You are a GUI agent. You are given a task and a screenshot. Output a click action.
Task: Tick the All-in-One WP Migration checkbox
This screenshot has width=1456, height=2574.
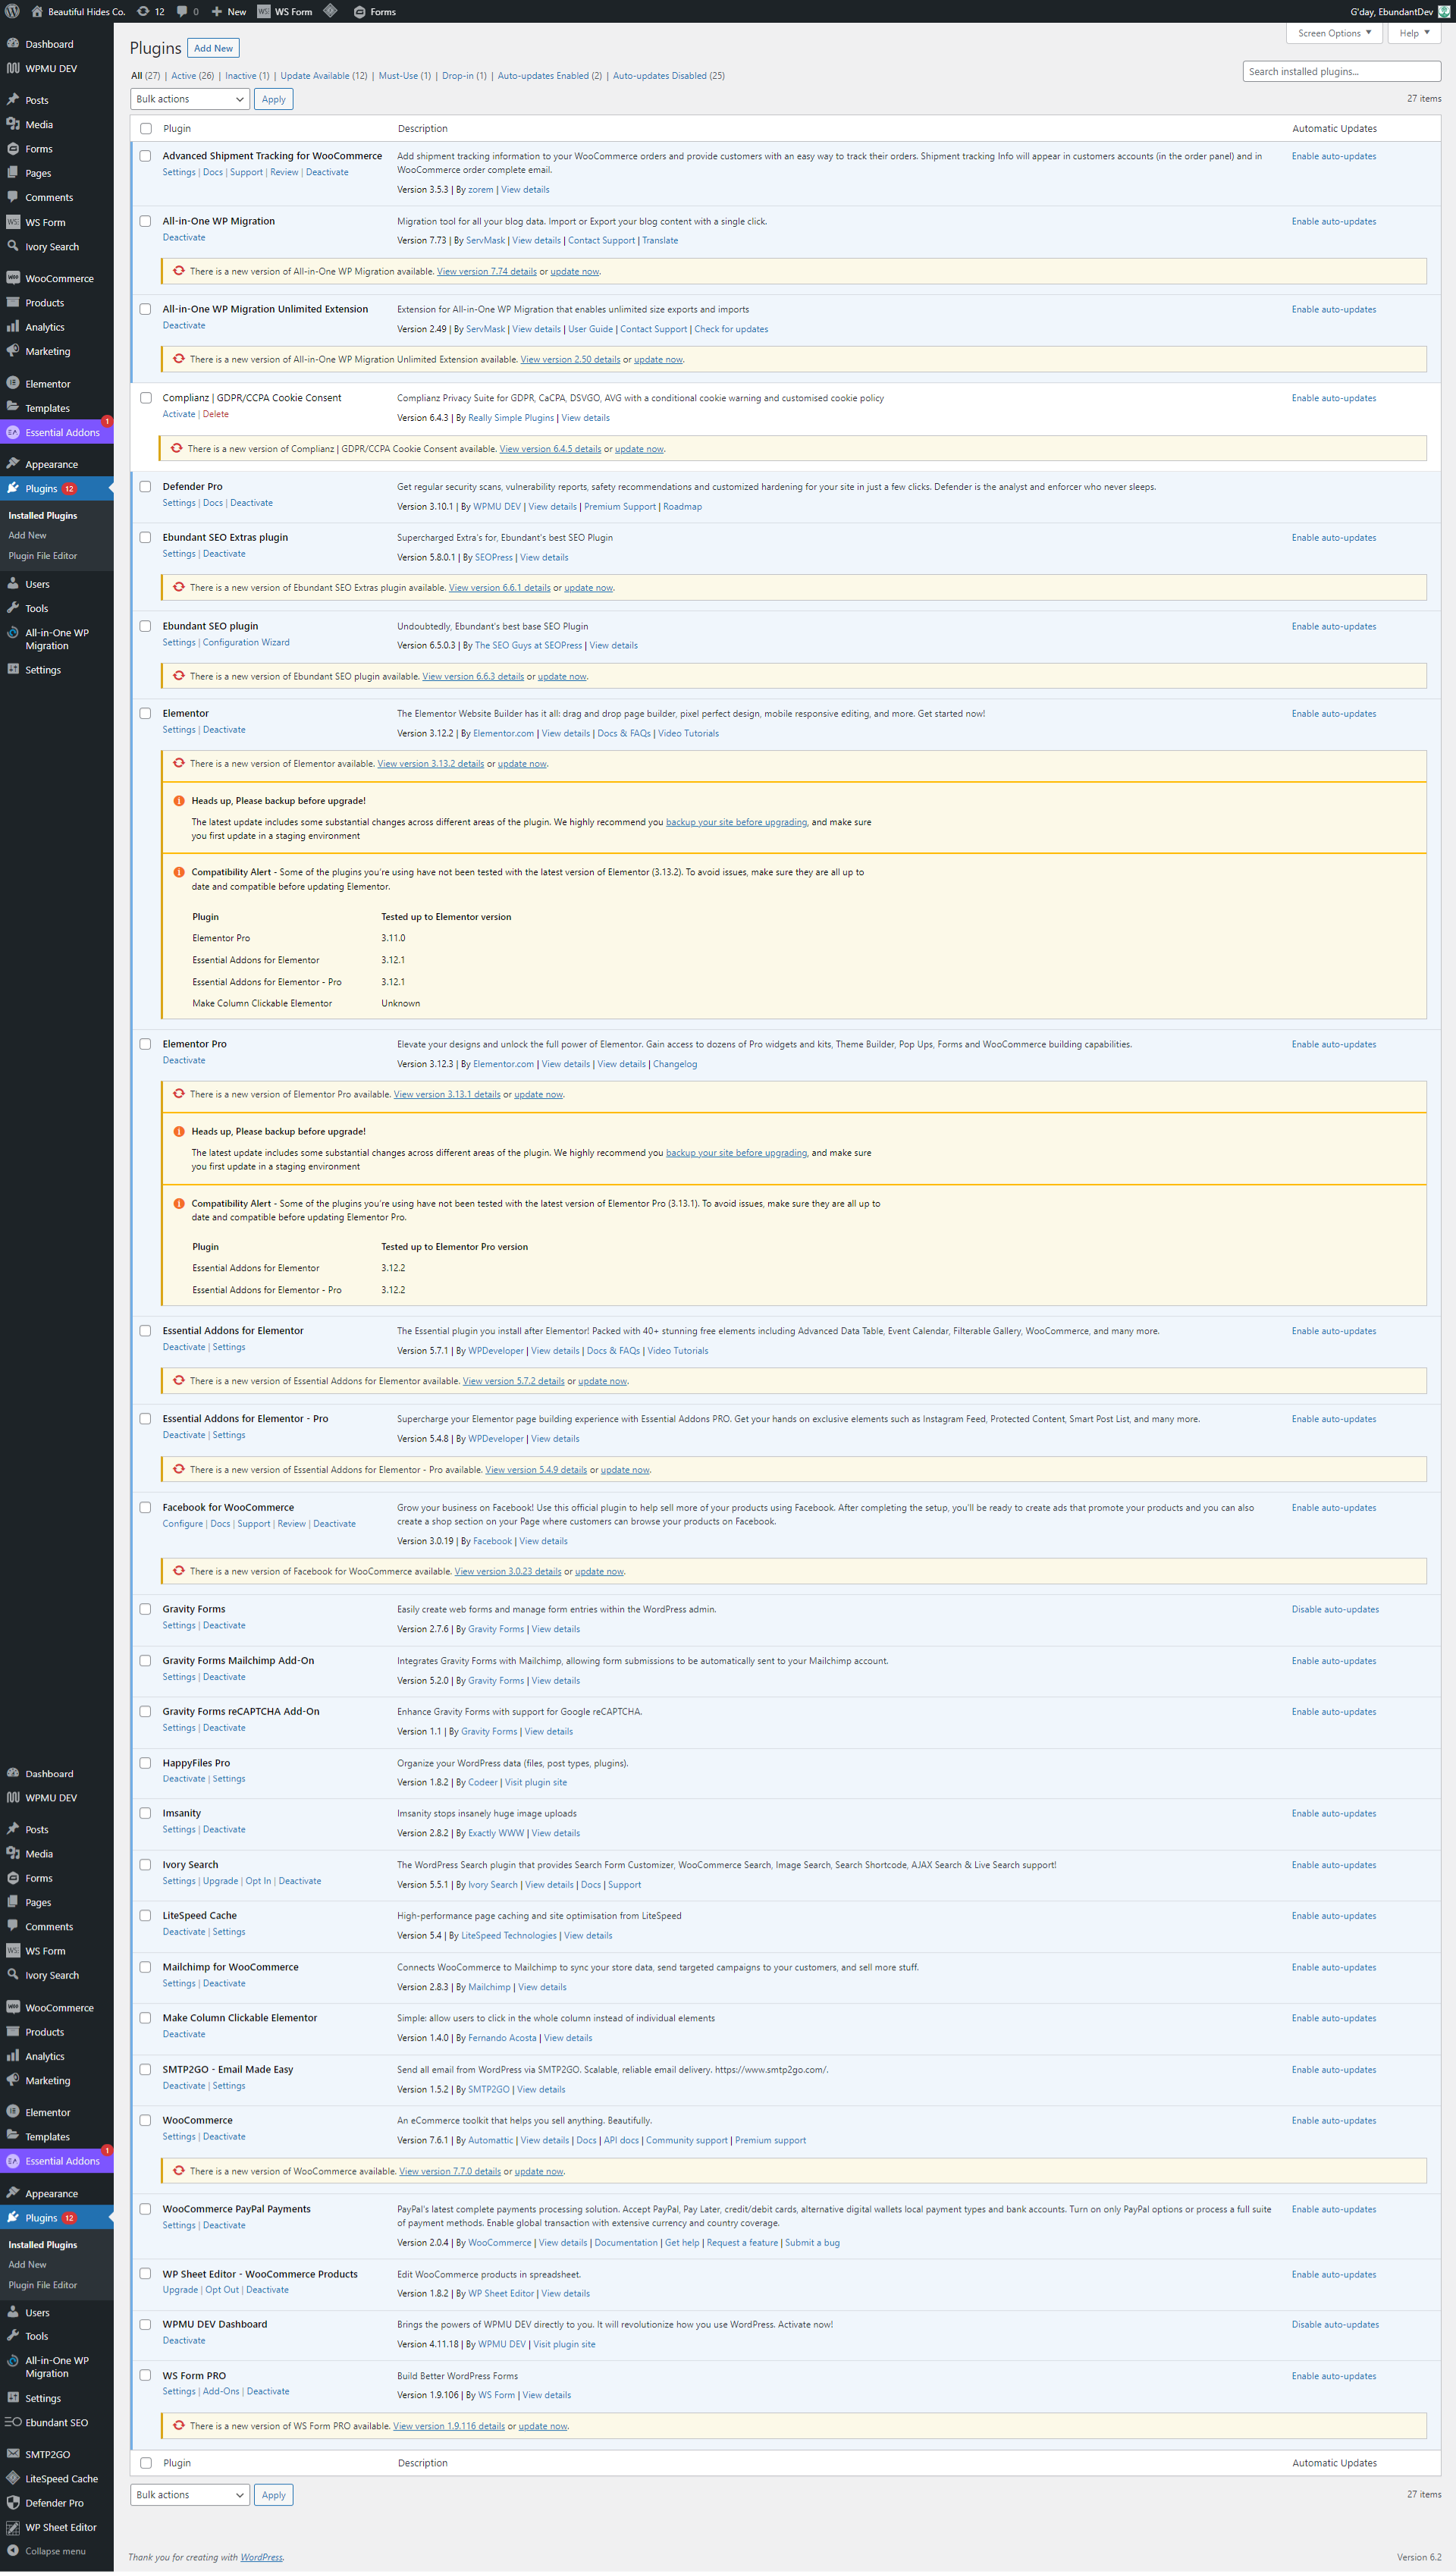tap(145, 221)
